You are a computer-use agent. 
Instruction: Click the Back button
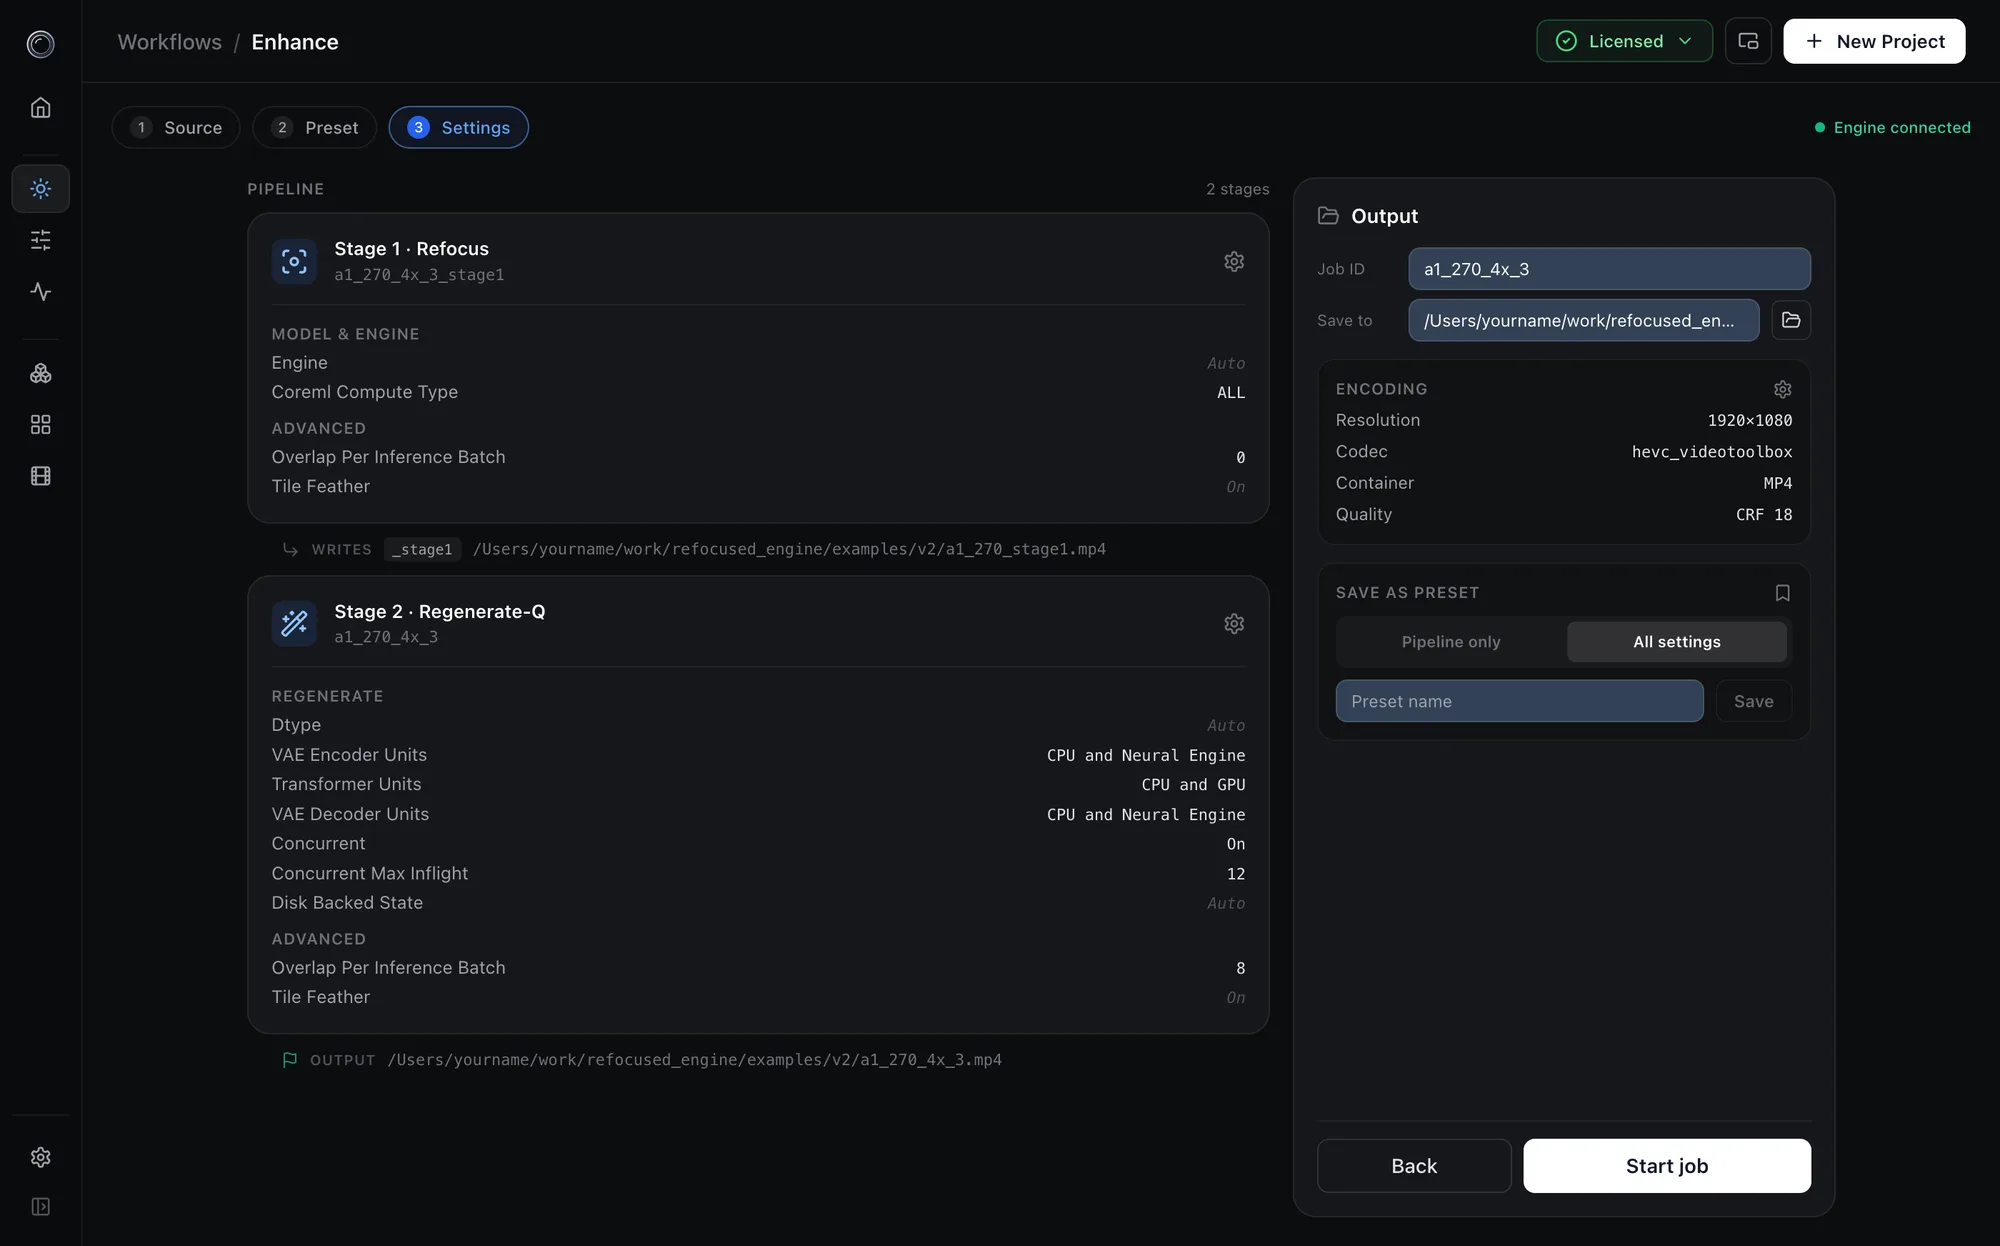coord(1414,1166)
